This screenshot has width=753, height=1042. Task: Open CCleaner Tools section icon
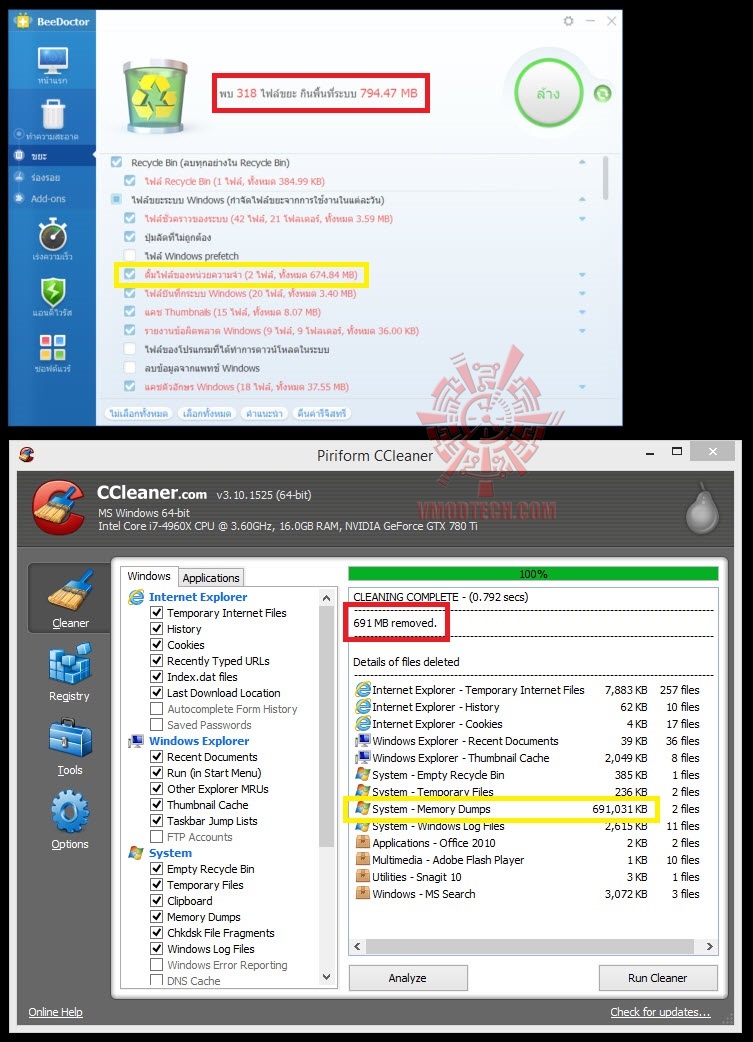tap(70, 738)
